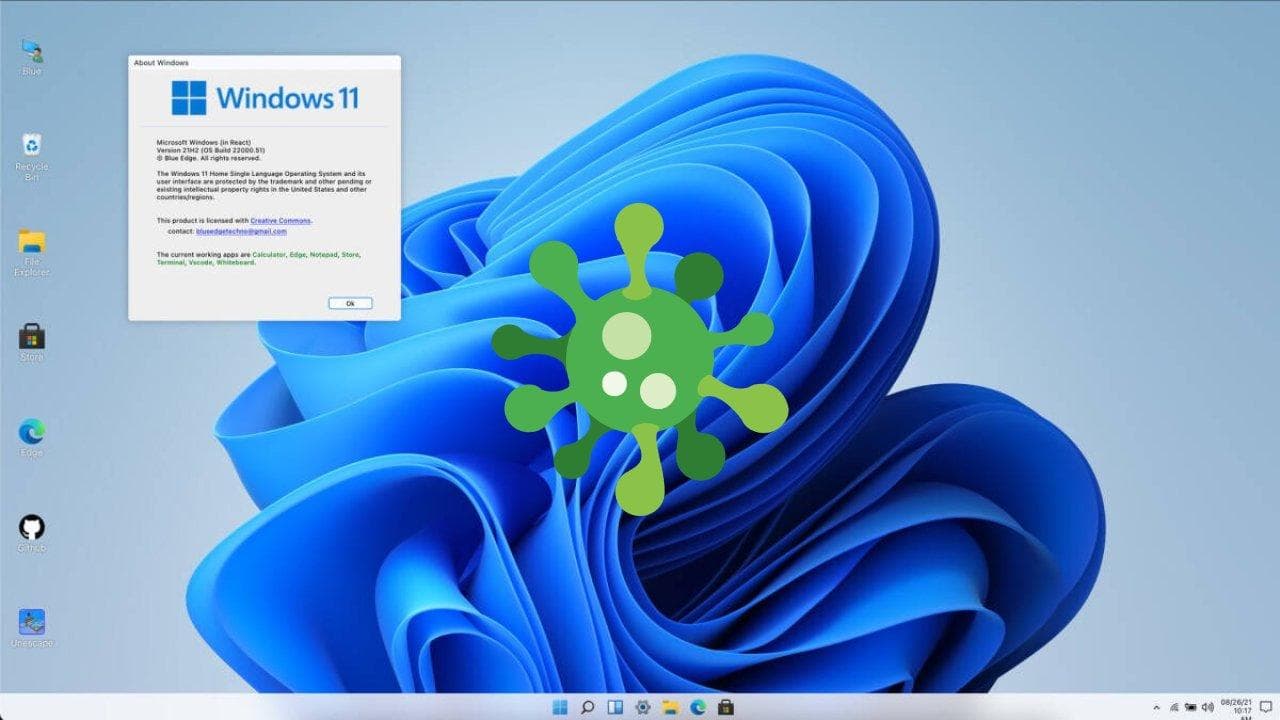The image size is (1280, 720).
Task: Open volume control from the system tray
Action: [x=1207, y=707]
